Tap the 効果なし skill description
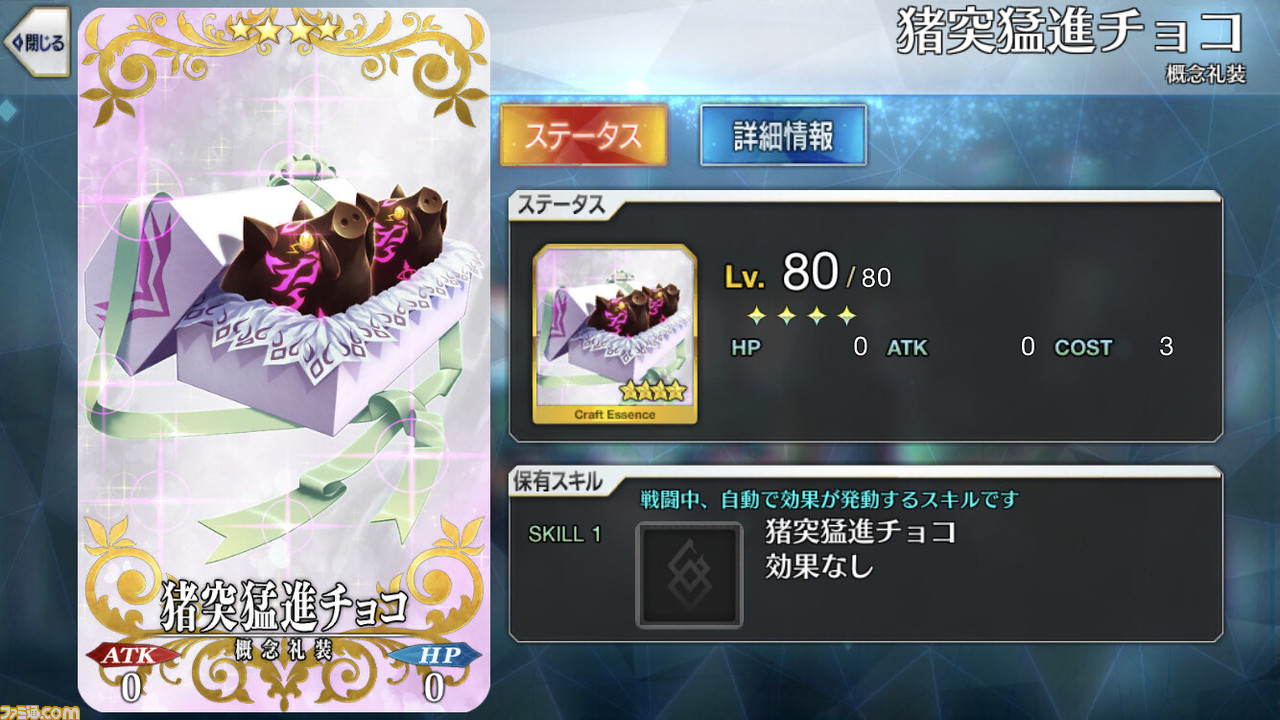Screen dimensions: 1280x720 coord(819,567)
